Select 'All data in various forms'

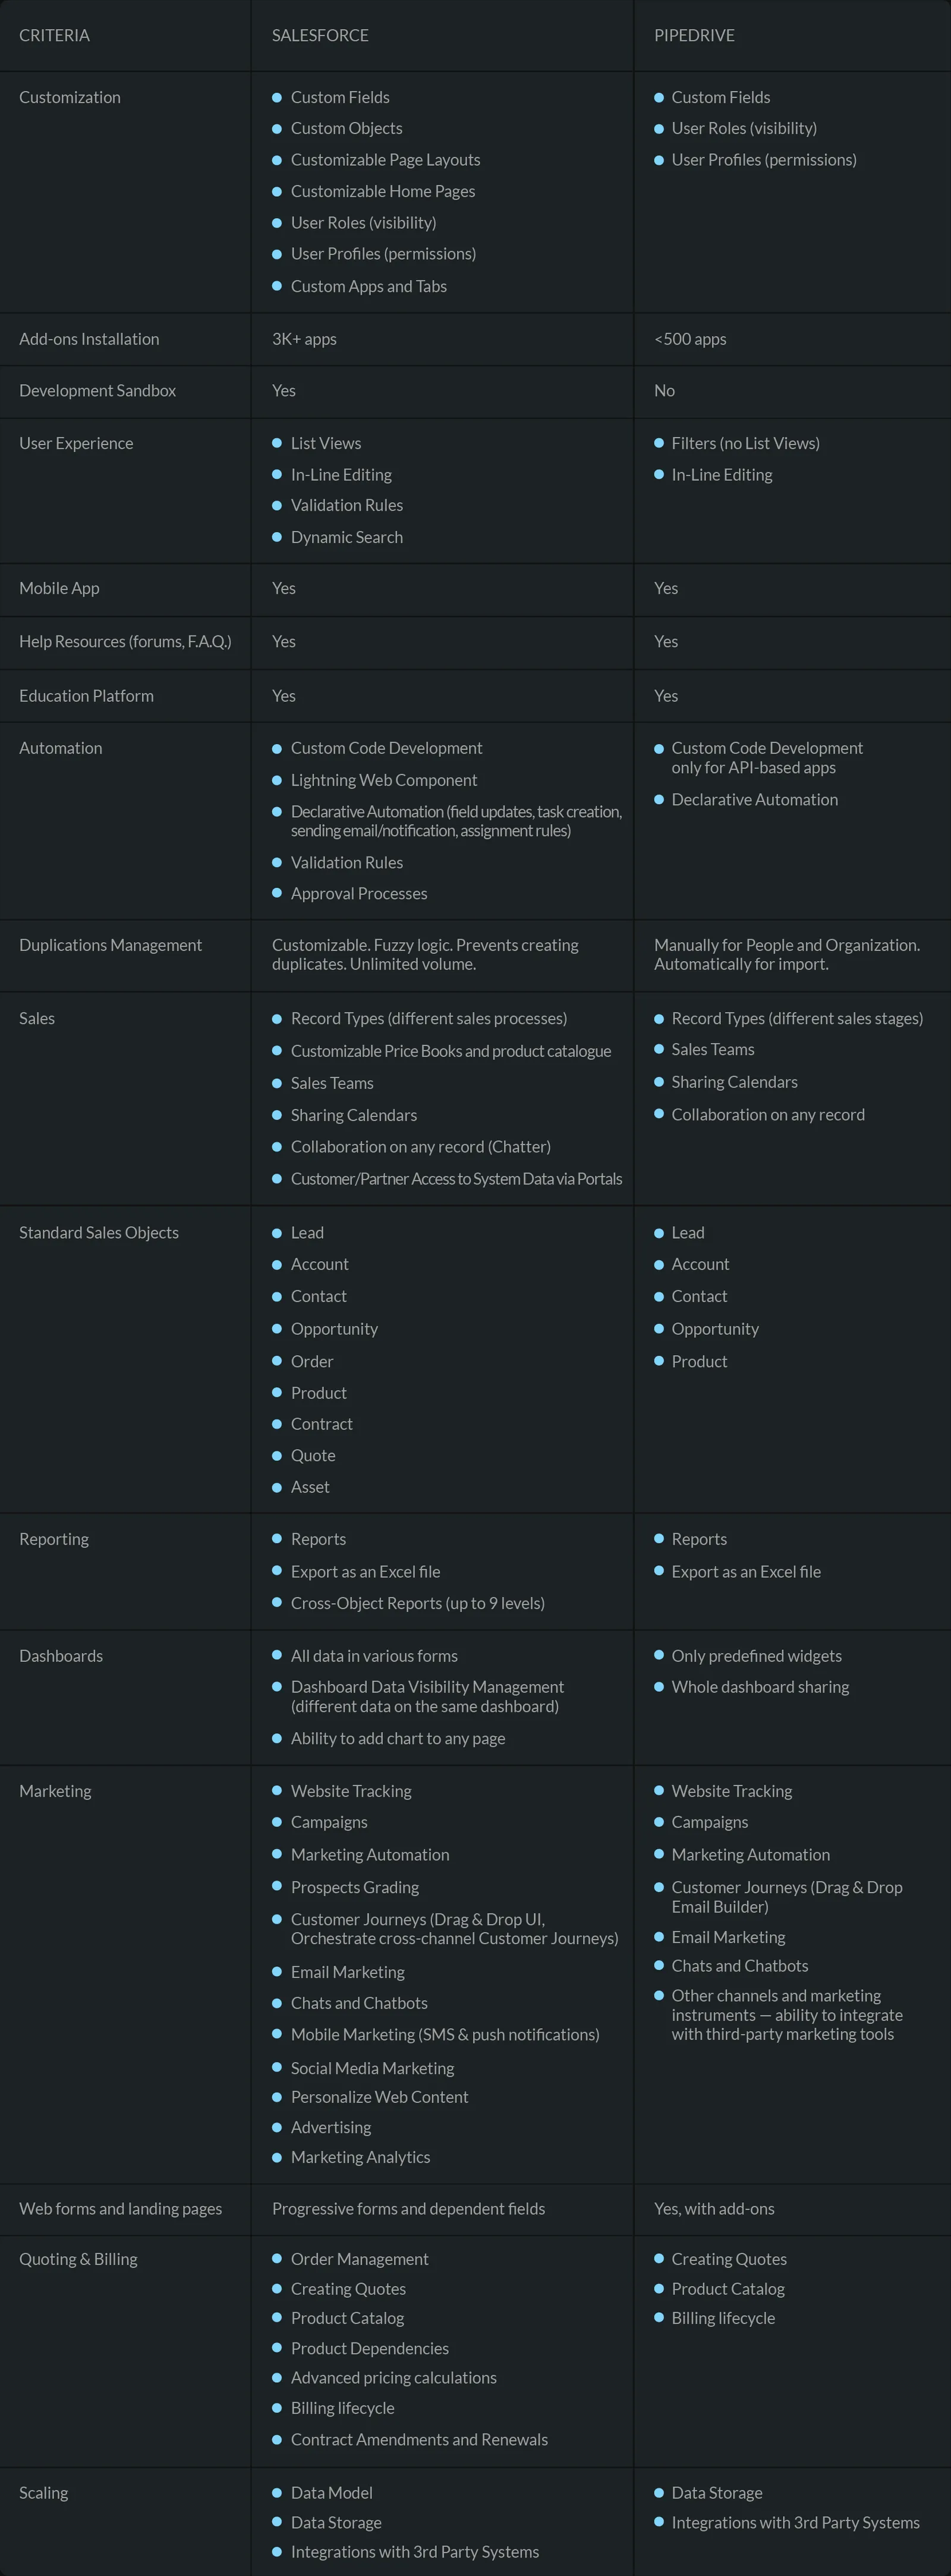(374, 1656)
